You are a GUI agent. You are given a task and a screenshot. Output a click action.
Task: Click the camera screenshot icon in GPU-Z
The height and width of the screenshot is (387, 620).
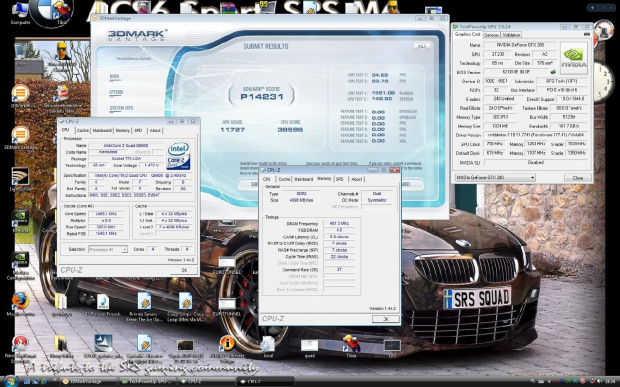(587, 34)
